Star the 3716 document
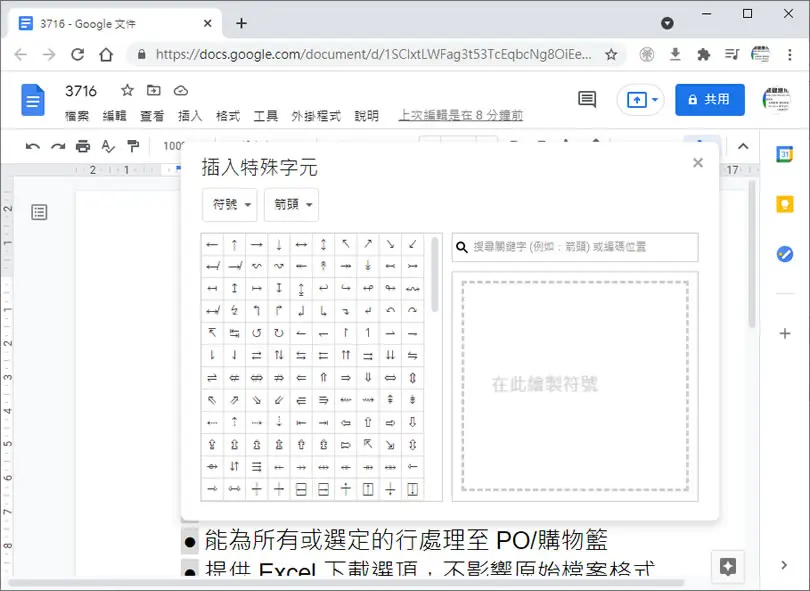The height and width of the screenshot is (591, 810). coord(127,90)
